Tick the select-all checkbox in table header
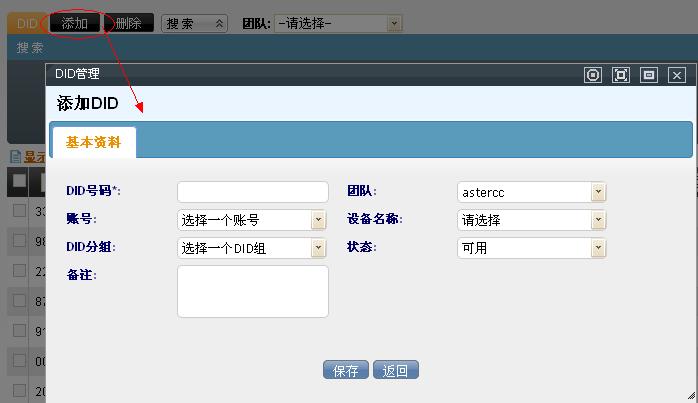This screenshot has width=698, height=403. 18,182
